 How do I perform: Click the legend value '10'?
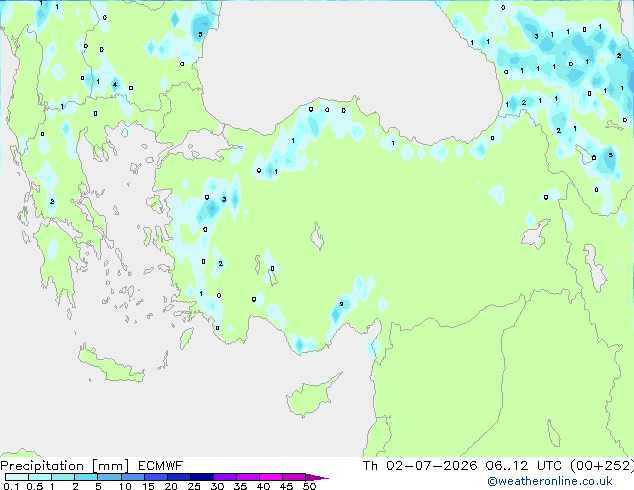(125, 486)
